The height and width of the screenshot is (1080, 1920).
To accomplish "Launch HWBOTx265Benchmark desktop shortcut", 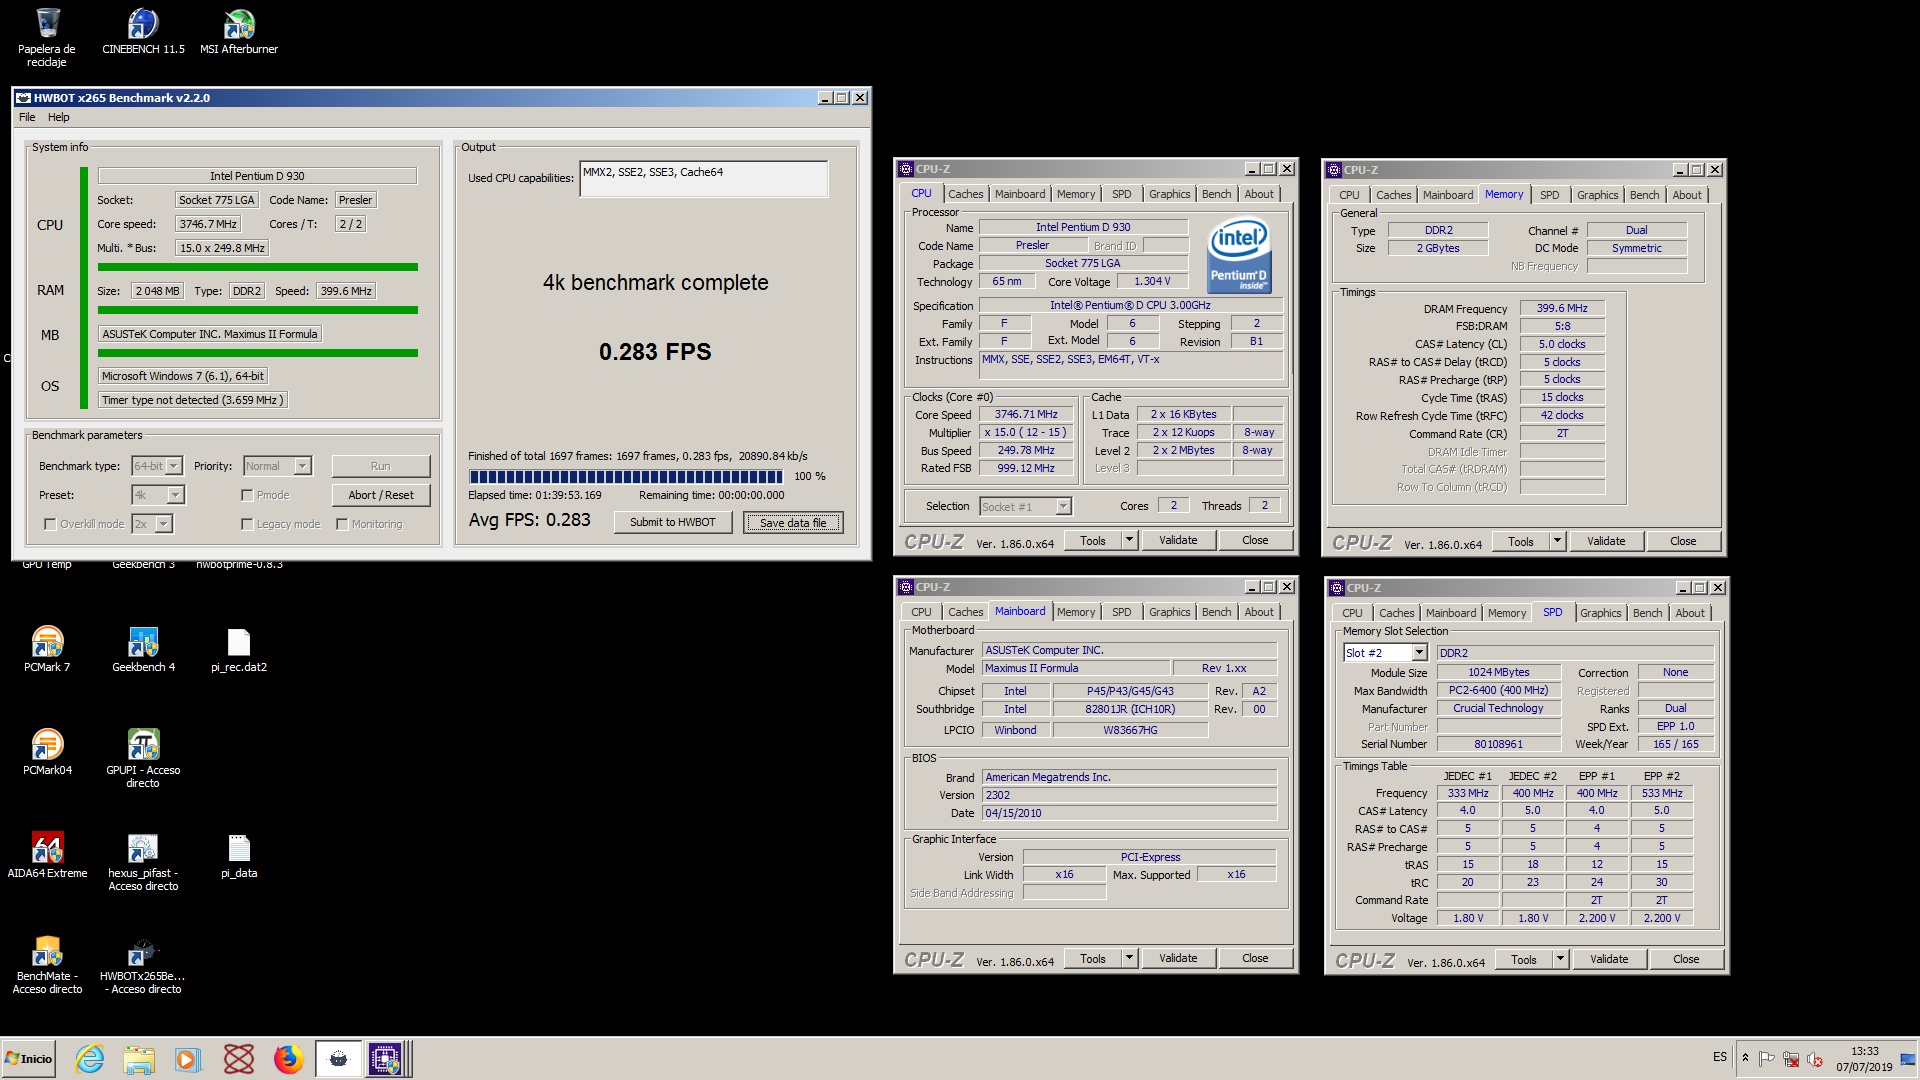I will 143,964.
